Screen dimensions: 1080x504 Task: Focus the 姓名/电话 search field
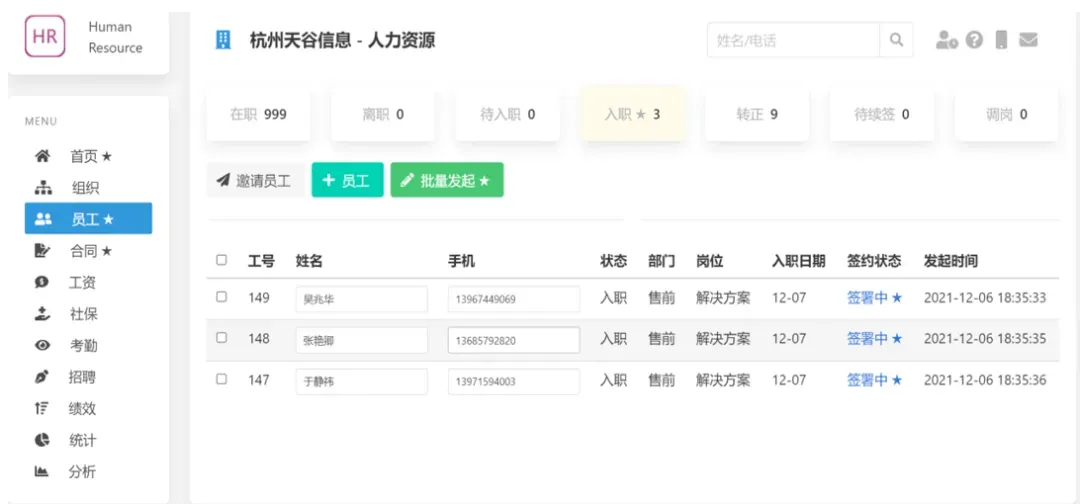(x=793, y=40)
